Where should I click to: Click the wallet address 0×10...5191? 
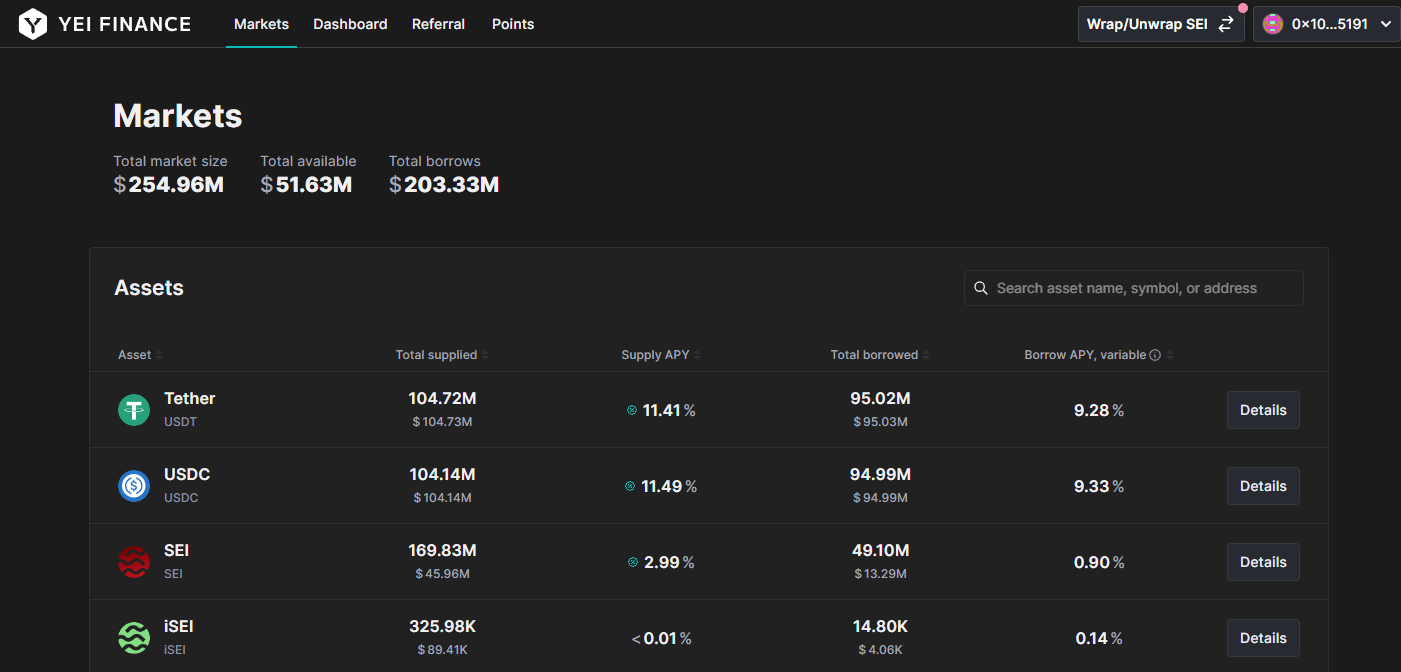pyautogui.click(x=1330, y=24)
